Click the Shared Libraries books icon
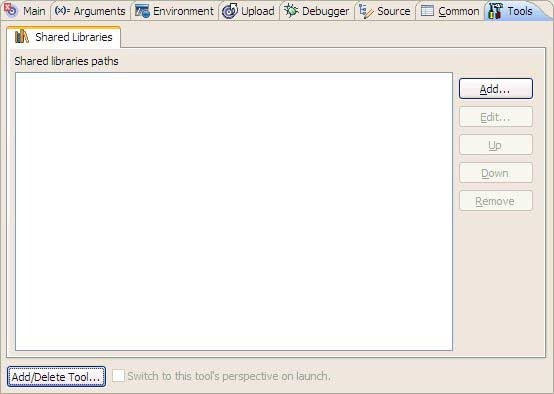Screen dimensions: 554x394 (22, 36)
